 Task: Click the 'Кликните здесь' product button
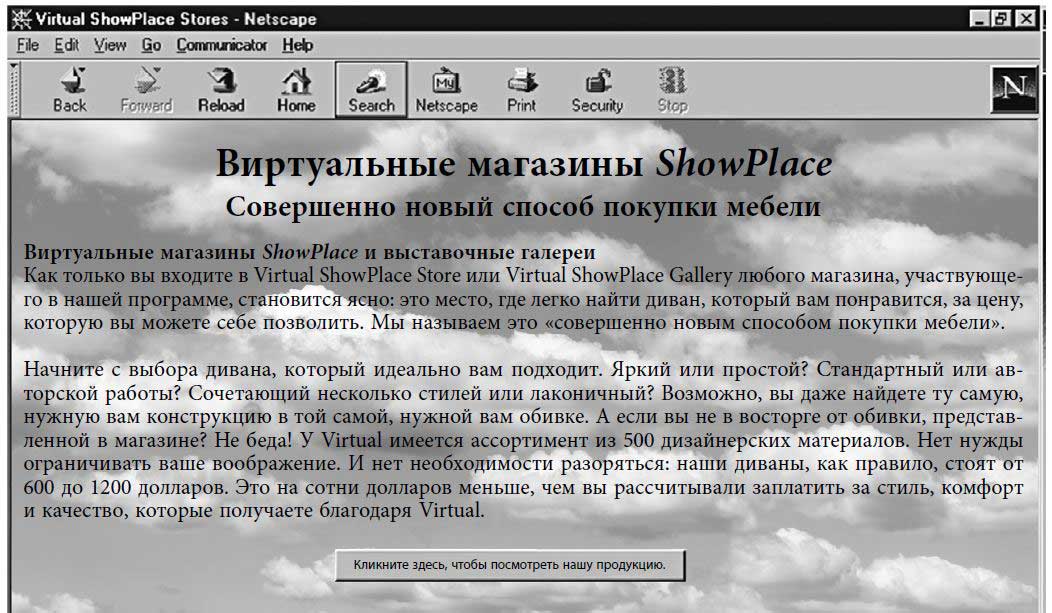[x=510, y=565]
